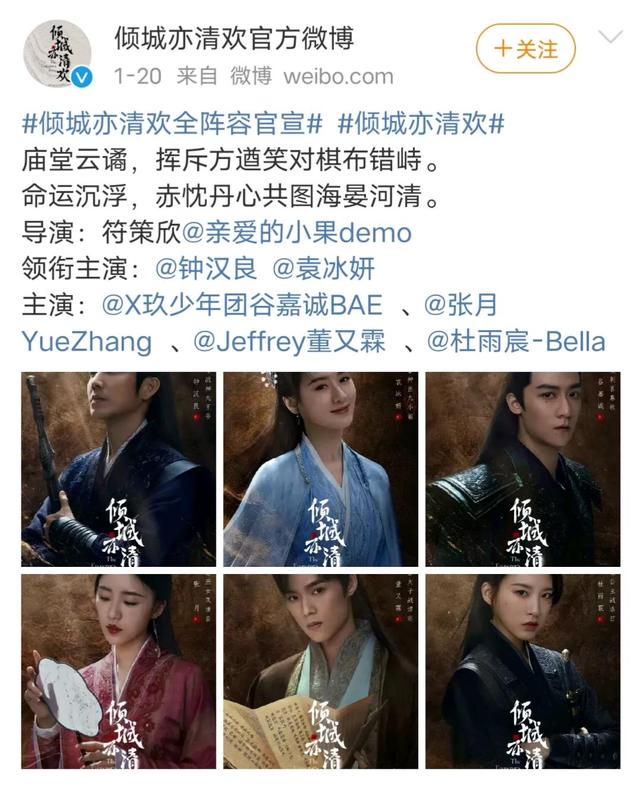View poster of woman in blue robe
Viewport: 640px width, 787px height.
[320, 469]
